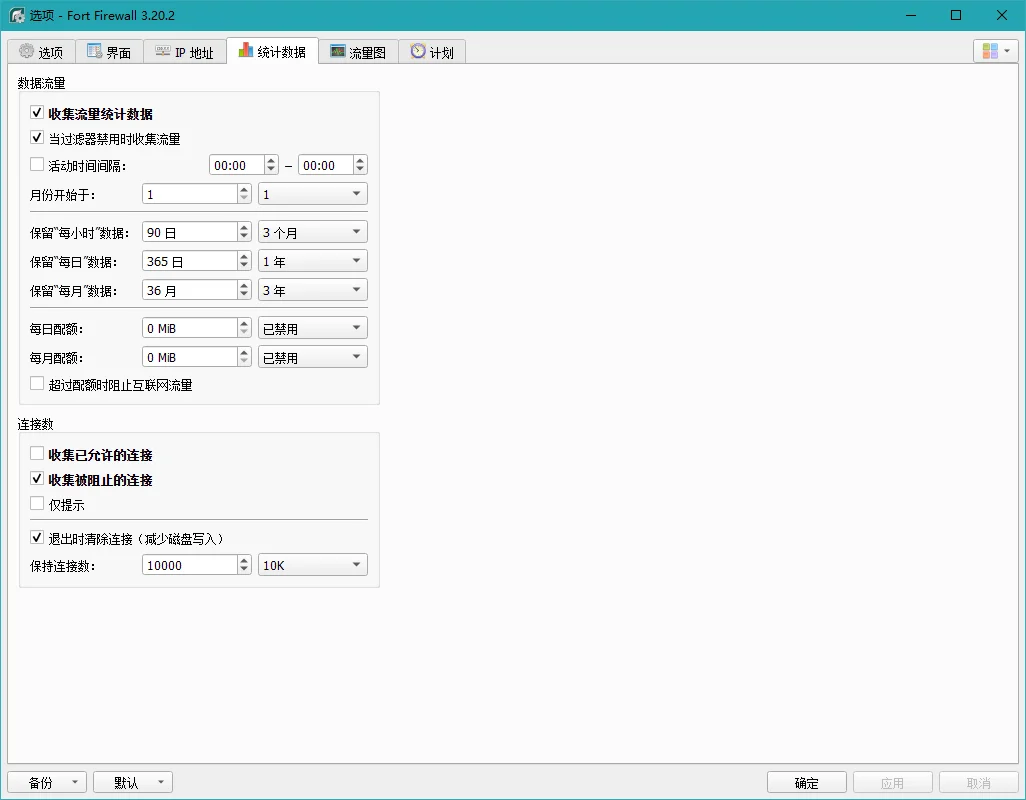The width and height of the screenshot is (1026, 800).
Task: Open the 3 个月 hourly retention dropdown
Action: tap(313, 232)
